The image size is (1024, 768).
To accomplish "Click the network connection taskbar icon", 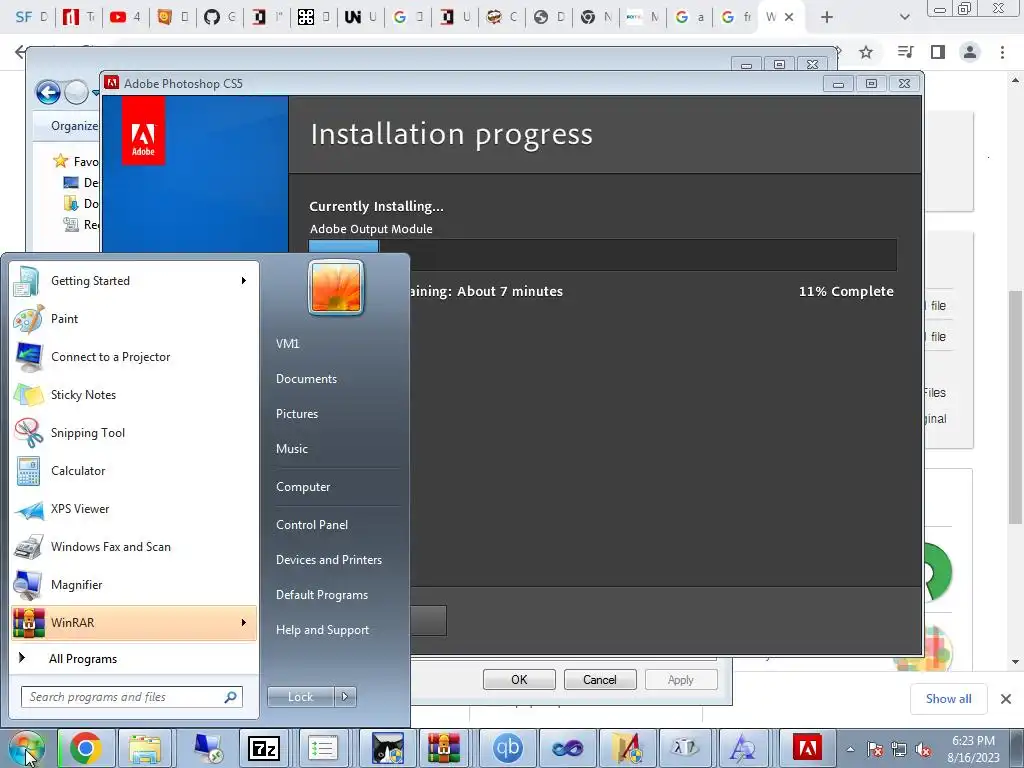I will point(208,748).
